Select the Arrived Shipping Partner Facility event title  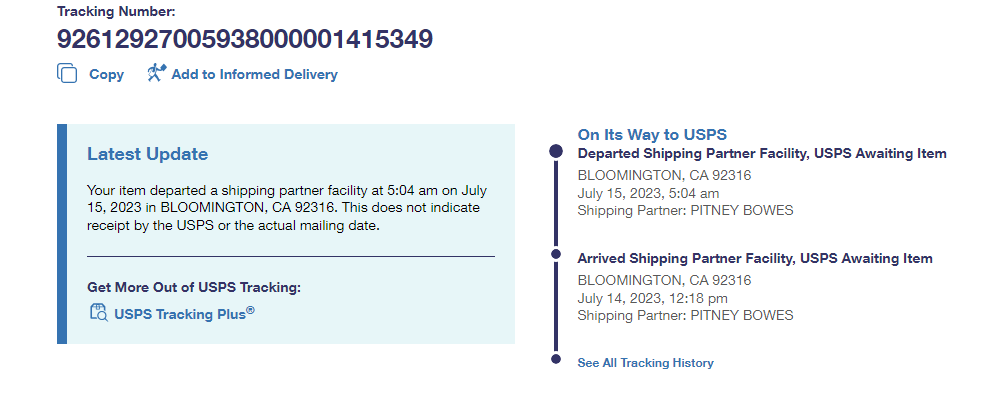755,258
